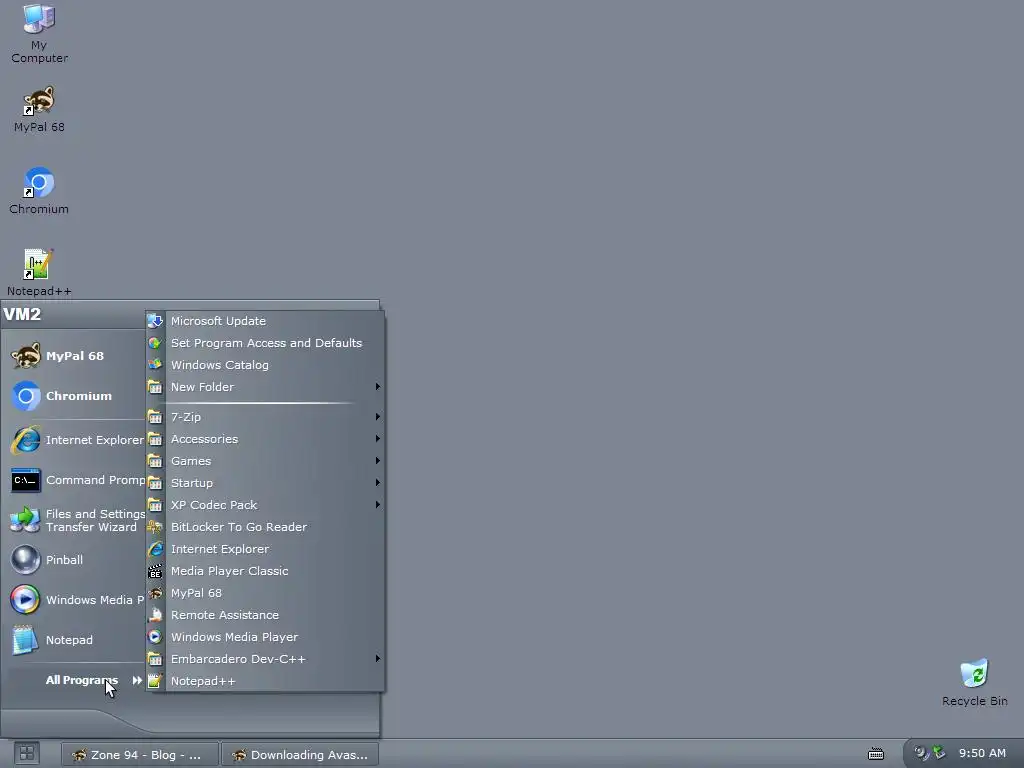The width and height of the screenshot is (1024, 768).
Task: Expand the New Folder submenu arrow
Action: pyautogui.click(x=377, y=387)
